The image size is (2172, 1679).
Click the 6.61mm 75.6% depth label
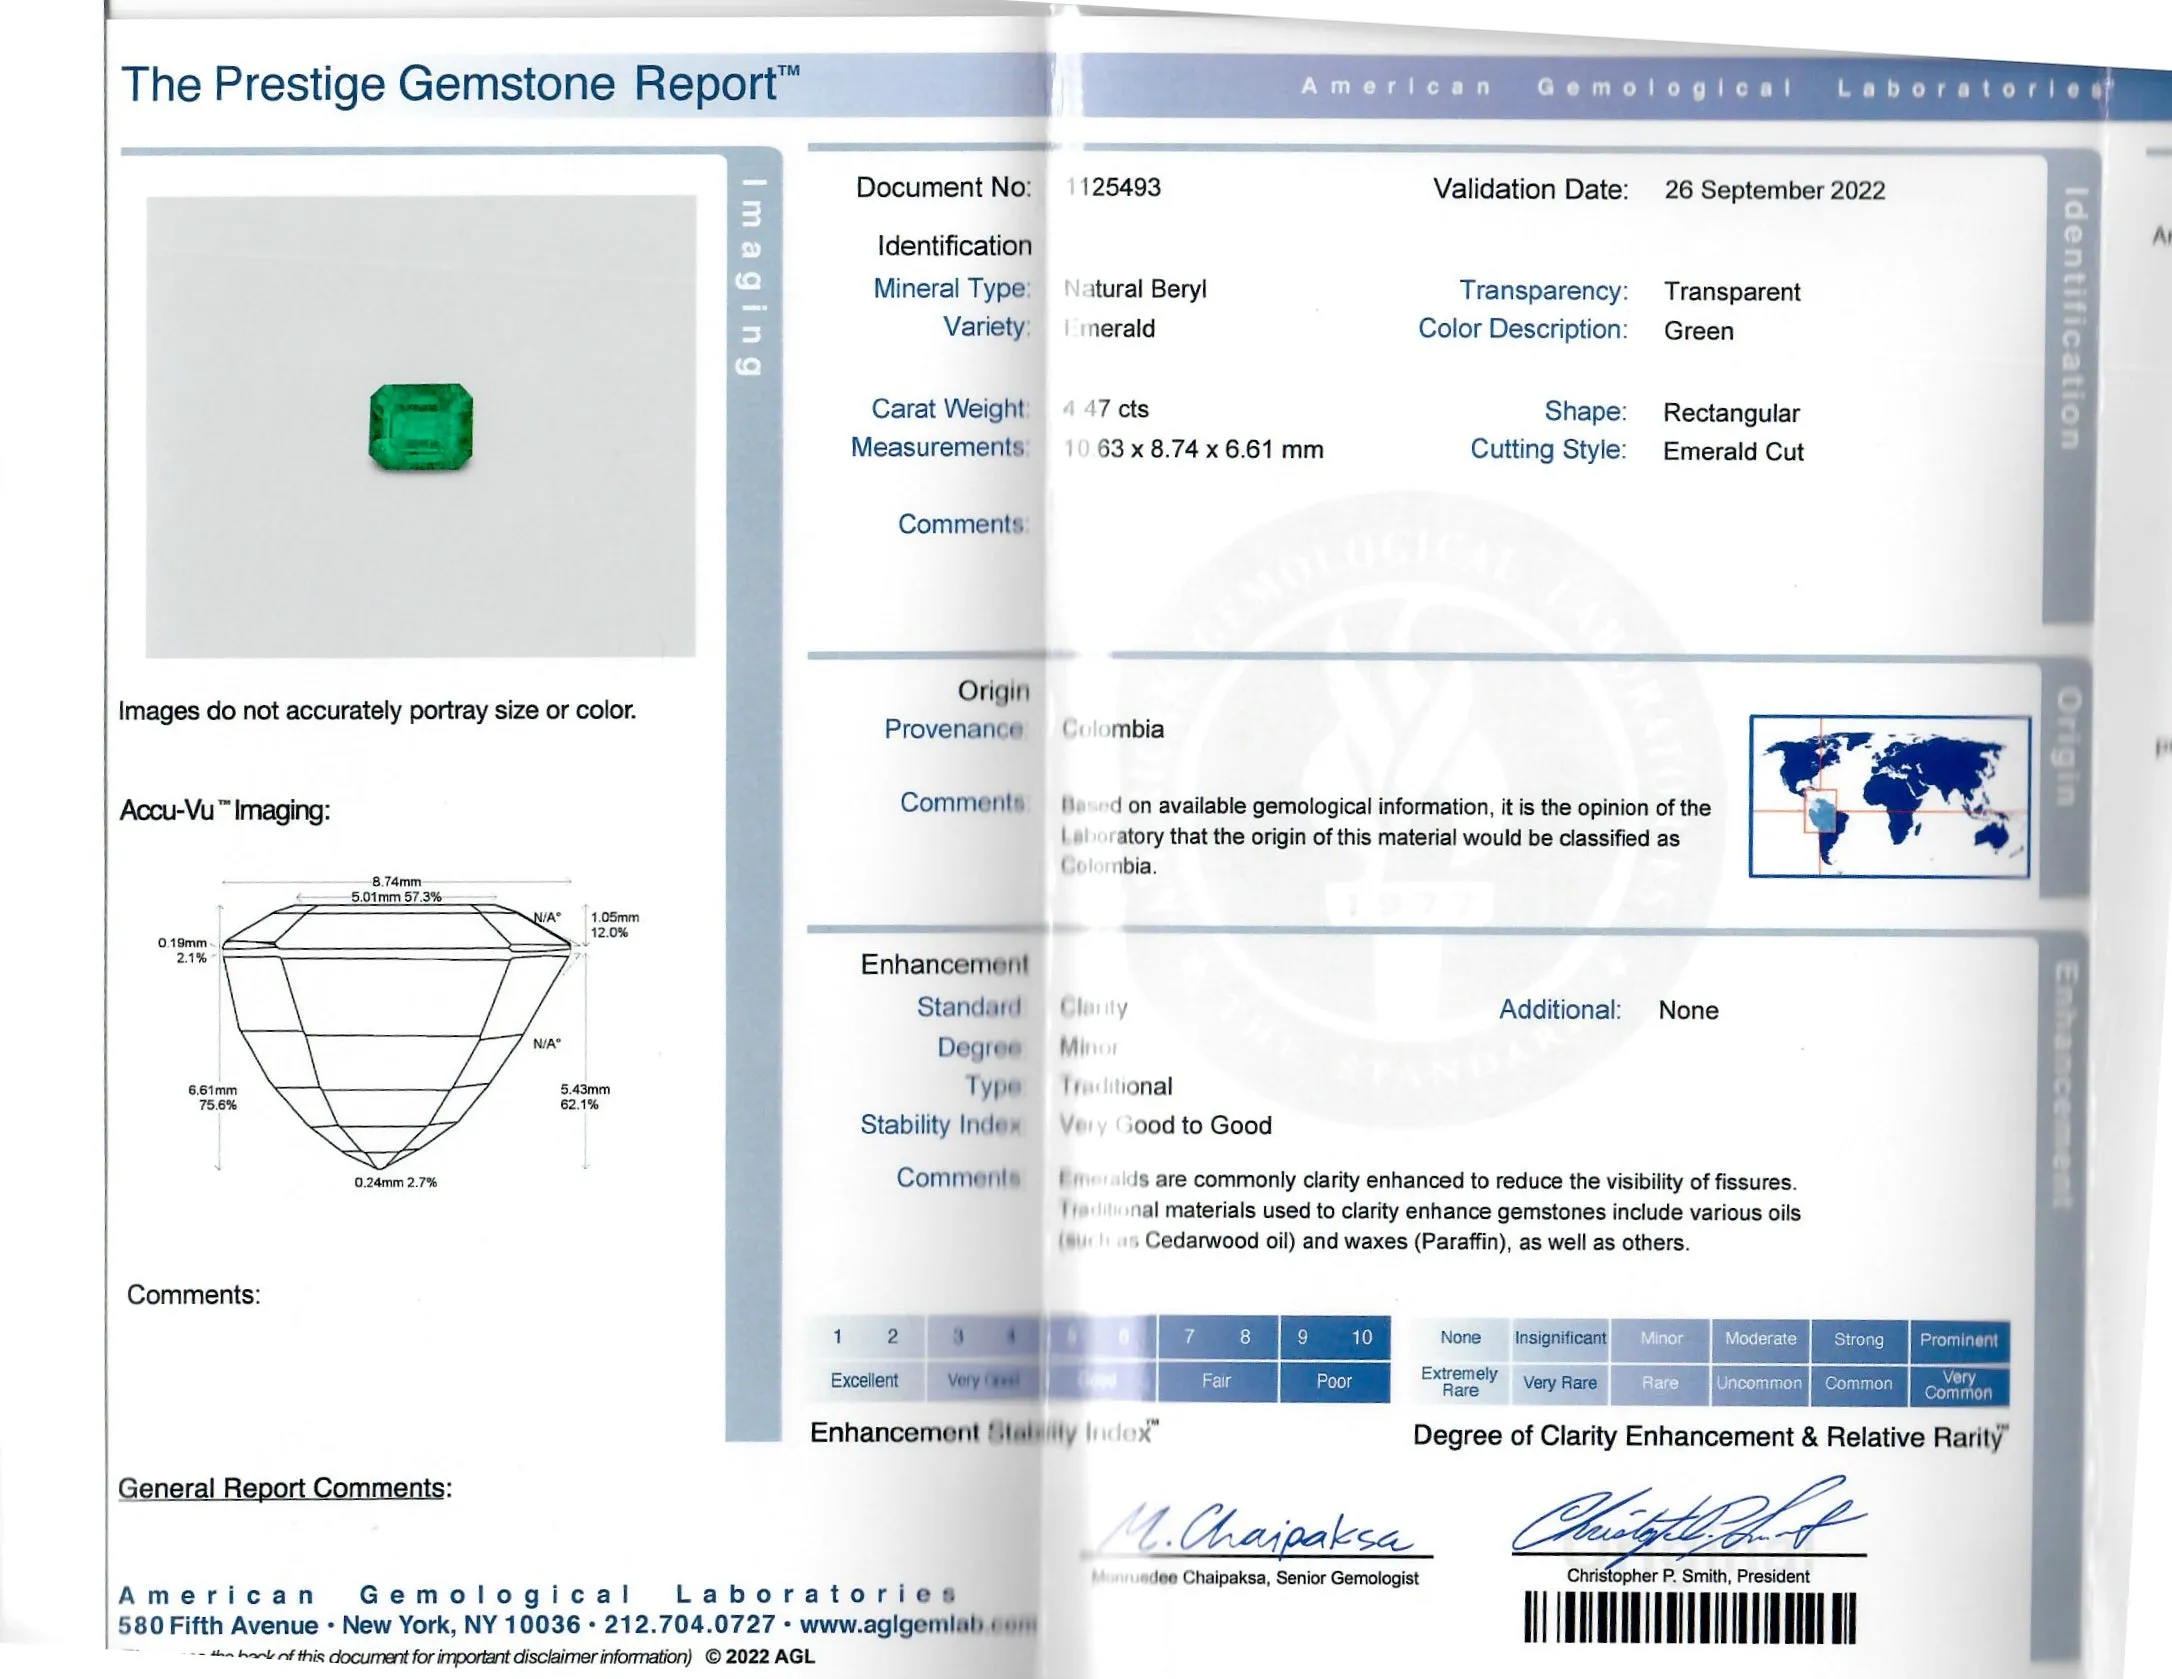coord(213,1098)
